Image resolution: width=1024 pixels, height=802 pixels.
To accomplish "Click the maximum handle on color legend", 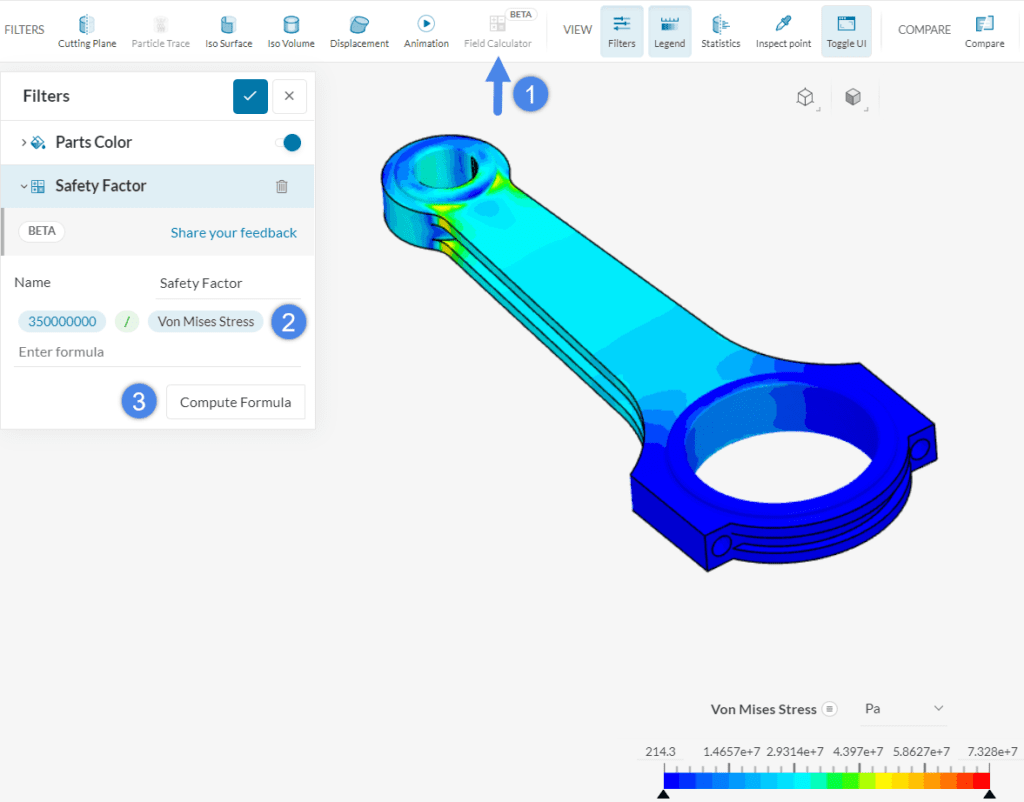I will [x=989, y=794].
